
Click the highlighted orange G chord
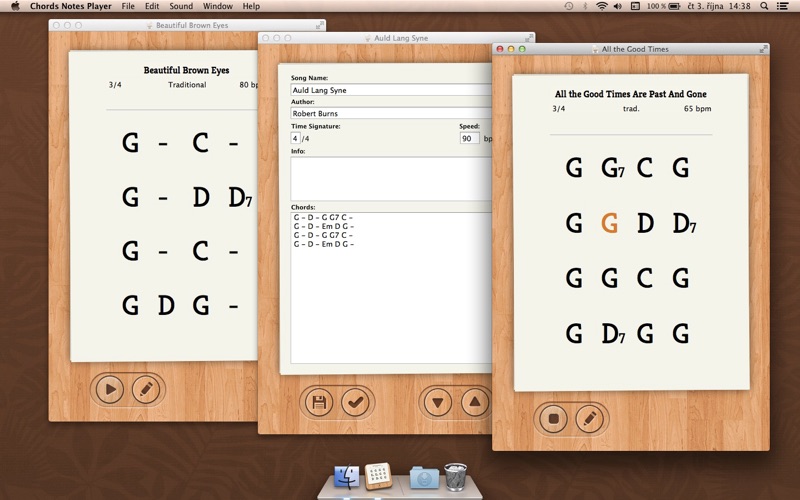610,223
